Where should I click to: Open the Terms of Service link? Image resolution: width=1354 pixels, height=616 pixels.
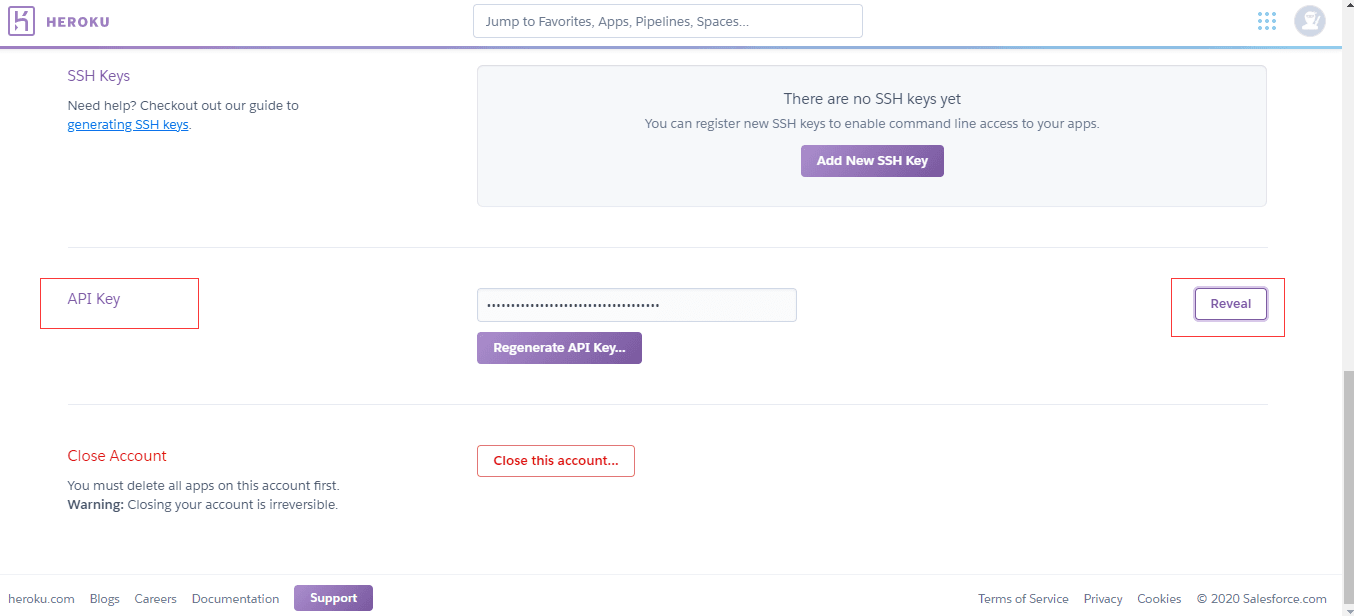tap(1023, 599)
